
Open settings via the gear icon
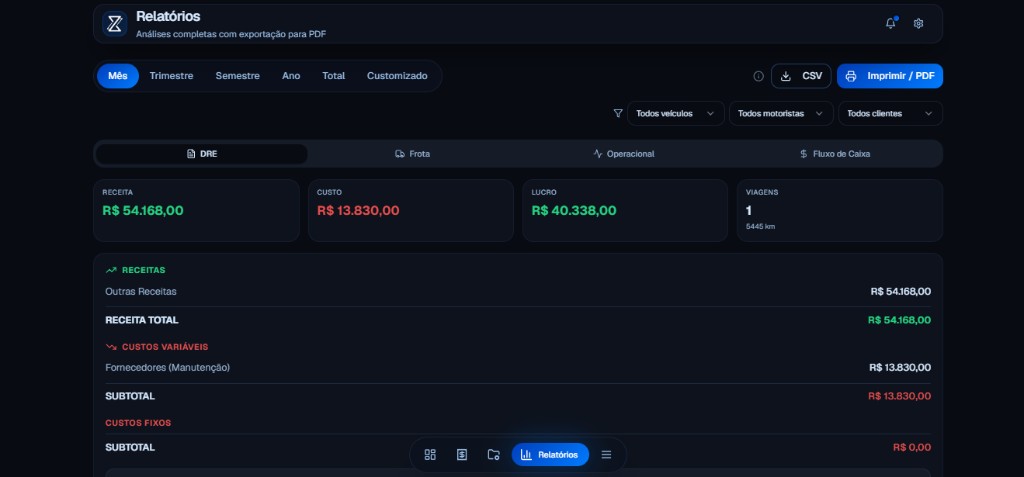pos(918,24)
